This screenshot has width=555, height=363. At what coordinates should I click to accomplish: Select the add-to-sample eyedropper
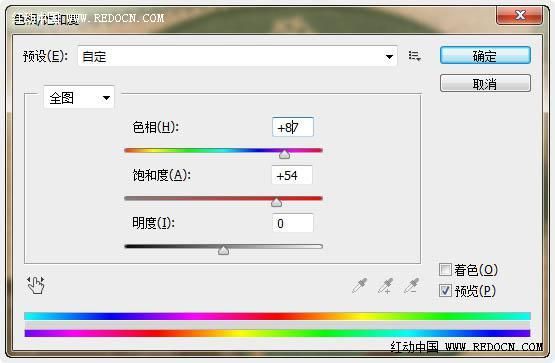(x=385, y=286)
